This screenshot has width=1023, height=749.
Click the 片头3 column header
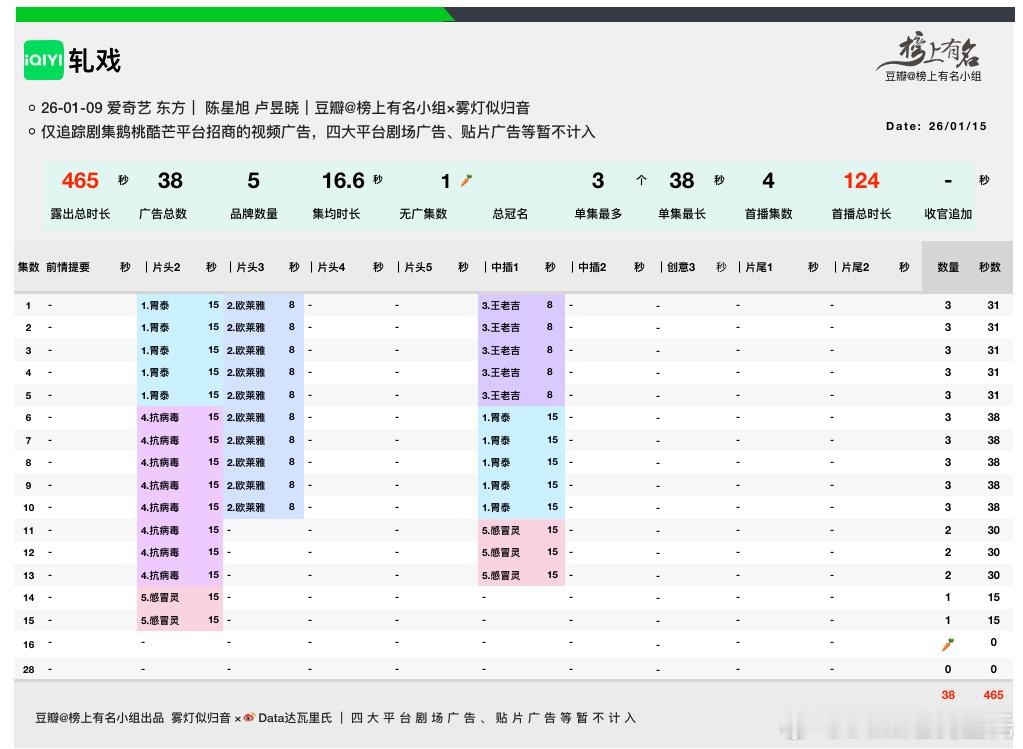(250, 267)
